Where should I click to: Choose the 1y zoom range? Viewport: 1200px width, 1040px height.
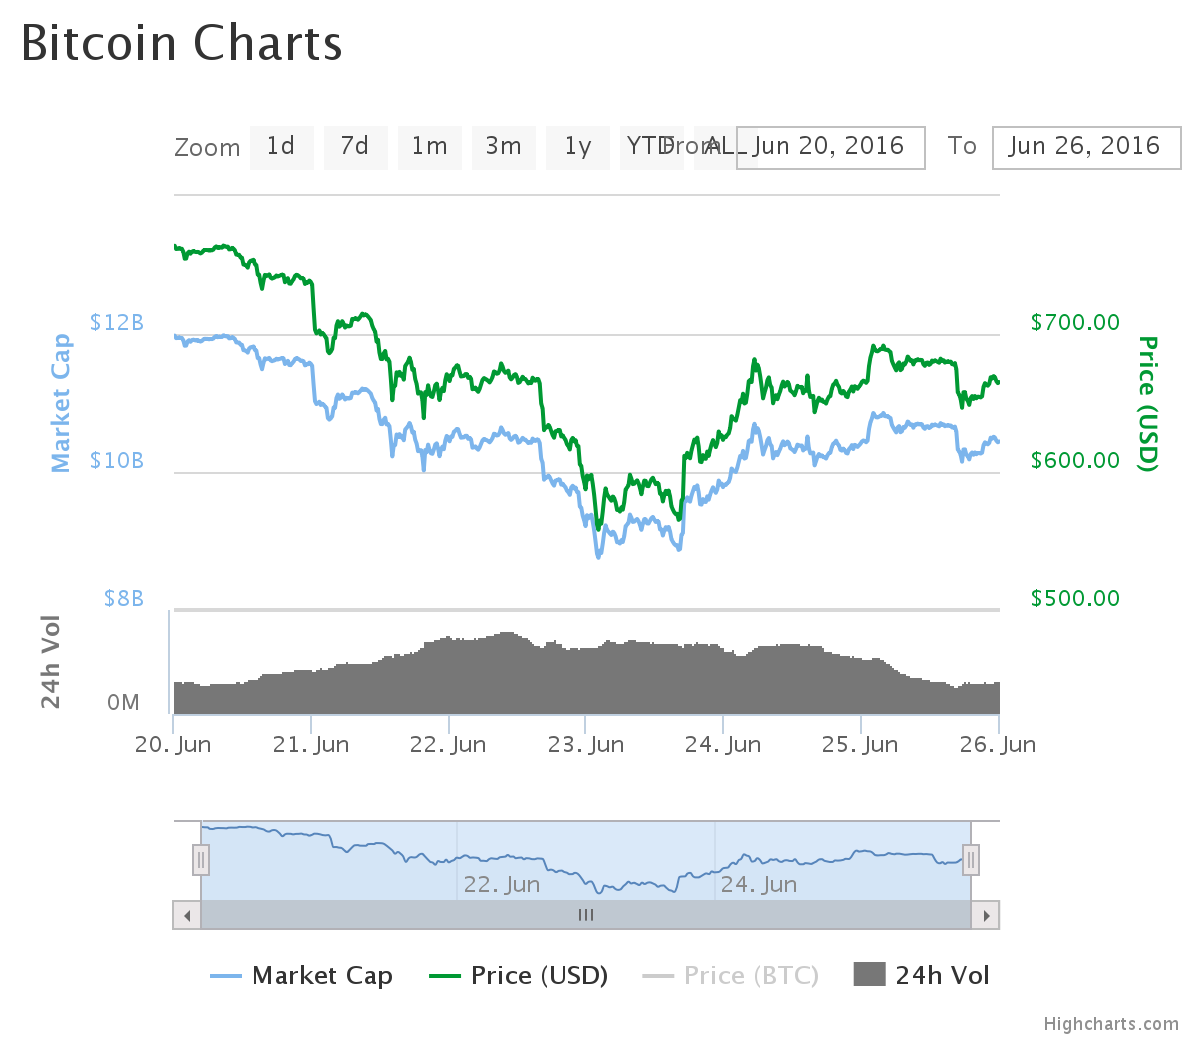578,147
